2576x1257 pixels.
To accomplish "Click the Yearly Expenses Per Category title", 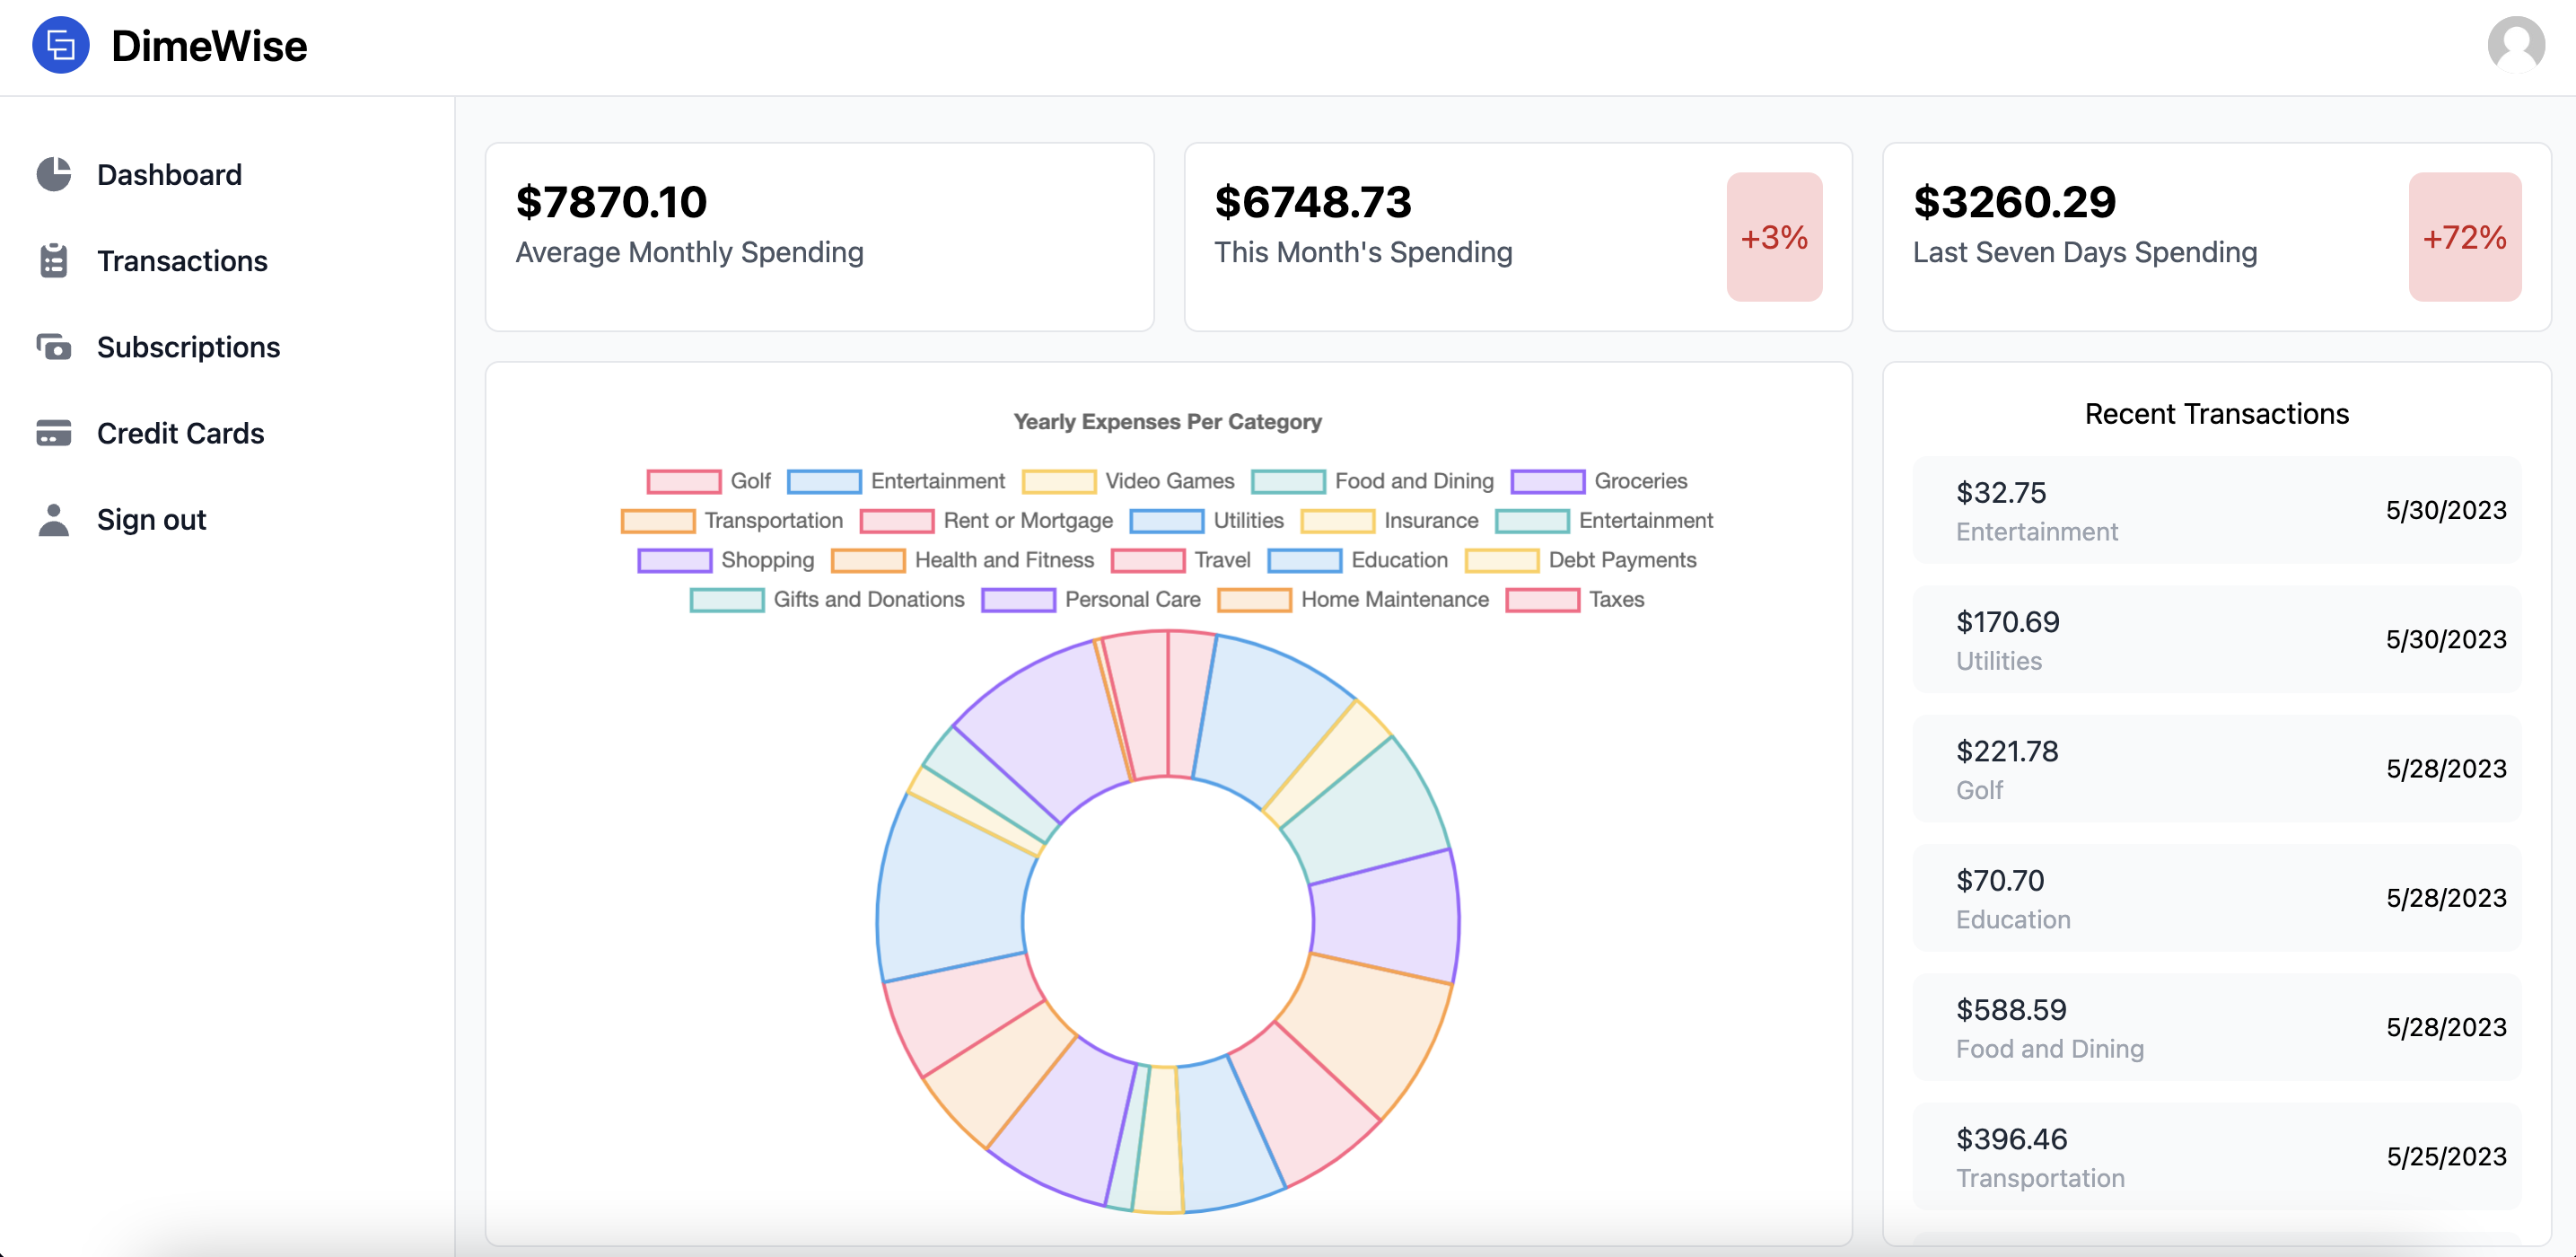I will pyautogui.click(x=1167, y=422).
